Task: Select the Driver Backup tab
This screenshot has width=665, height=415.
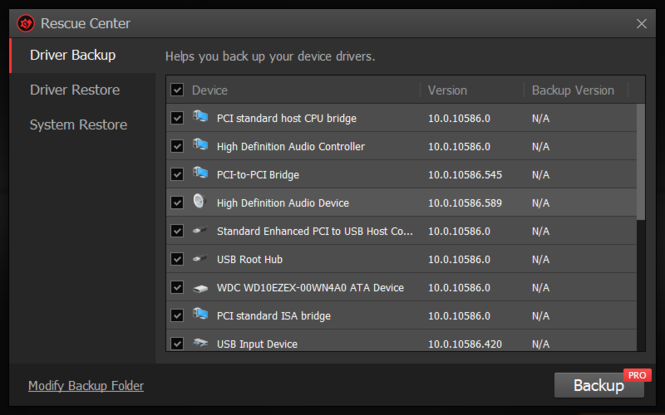Action: 73,55
